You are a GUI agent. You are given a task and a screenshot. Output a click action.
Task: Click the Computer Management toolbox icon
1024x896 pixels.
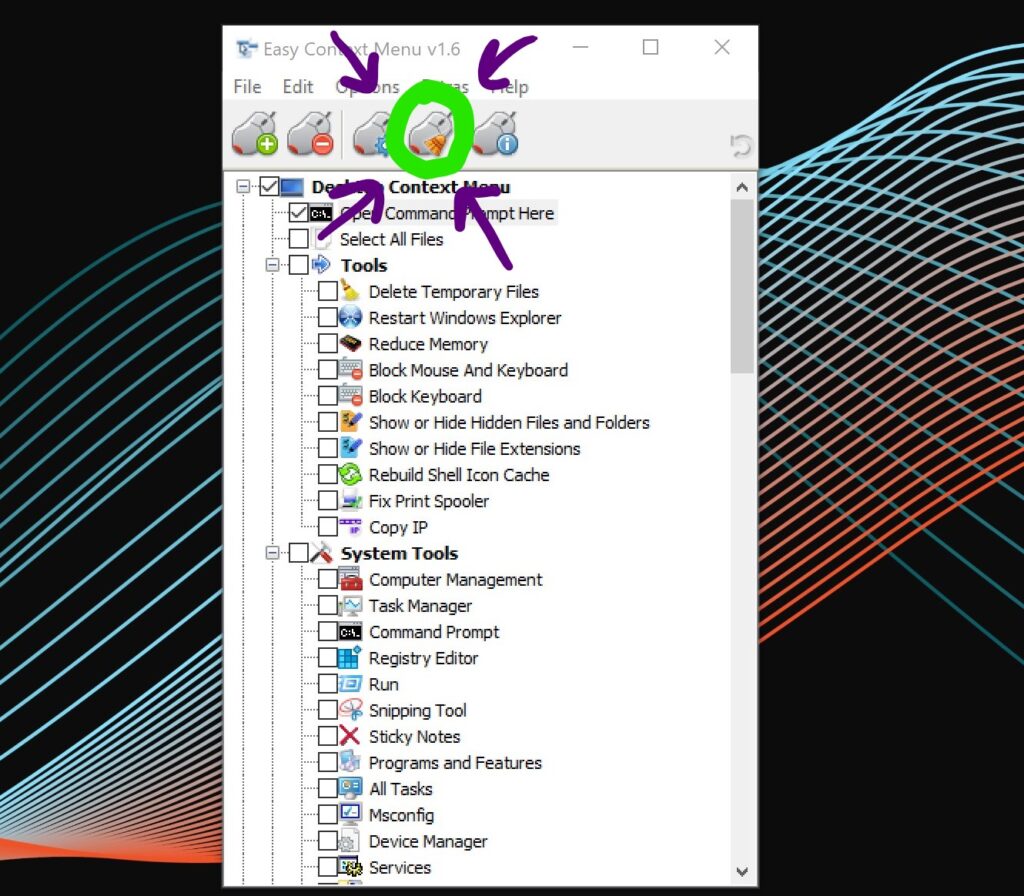pyautogui.click(x=351, y=579)
